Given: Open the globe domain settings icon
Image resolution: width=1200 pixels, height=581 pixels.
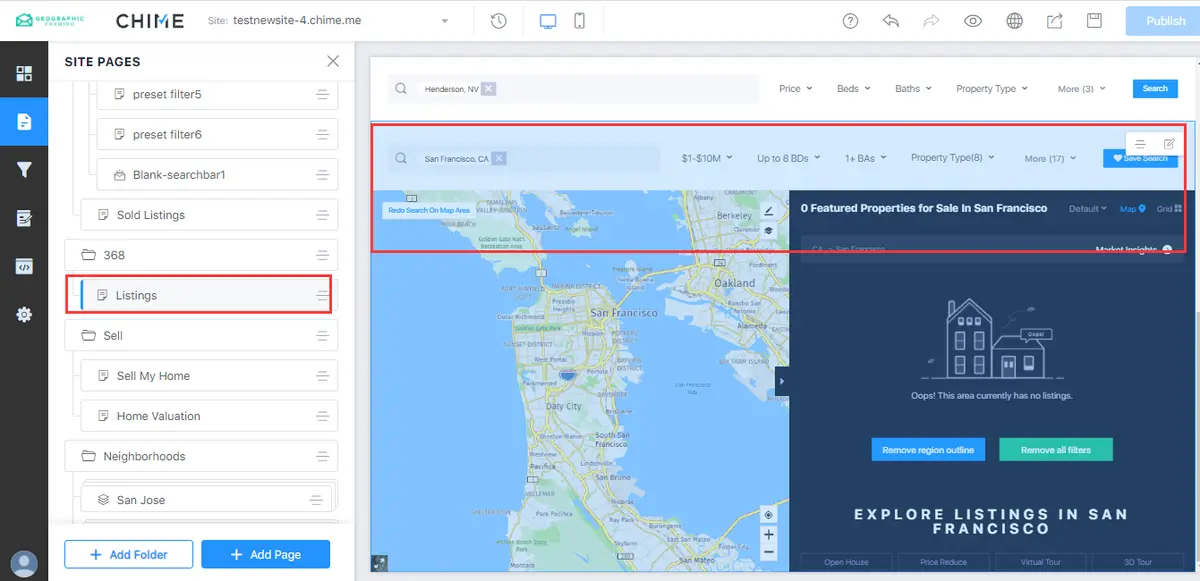Looking at the screenshot, I should pos(1014,21).
